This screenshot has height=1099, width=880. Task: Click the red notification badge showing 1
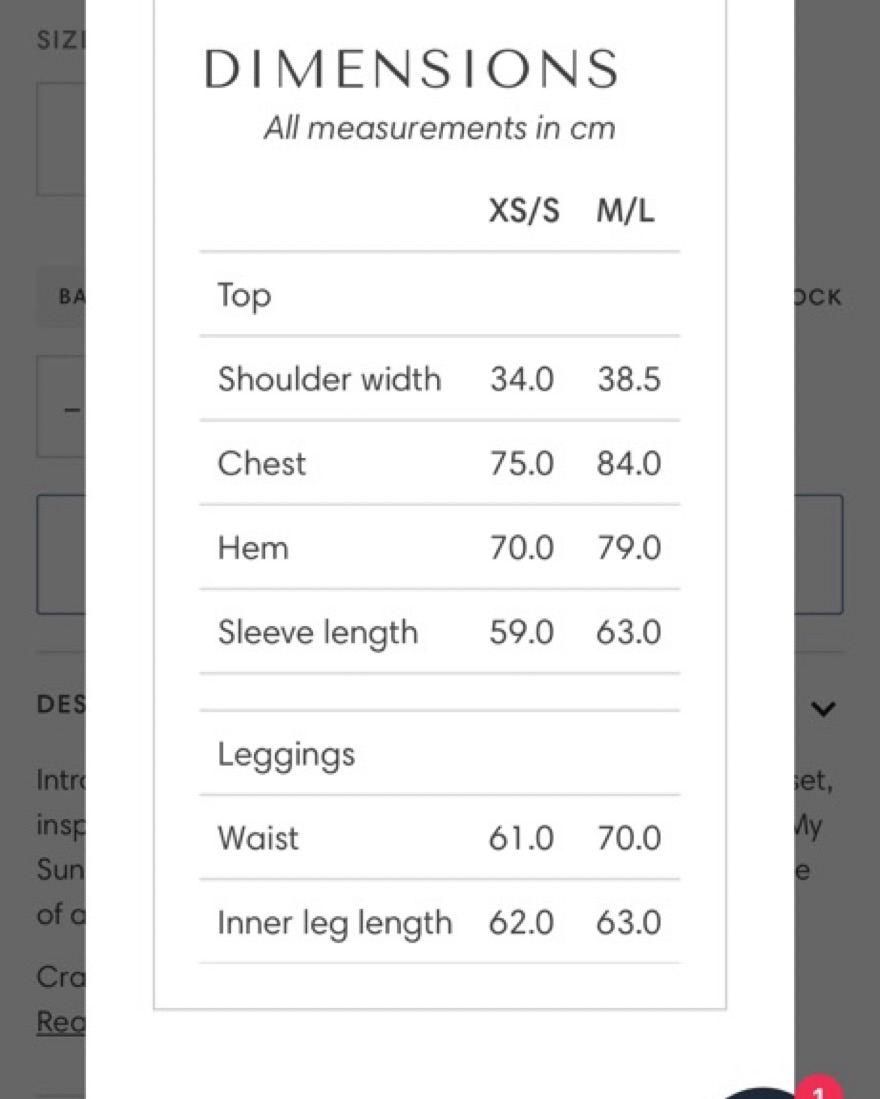[x=819, y=1090]
